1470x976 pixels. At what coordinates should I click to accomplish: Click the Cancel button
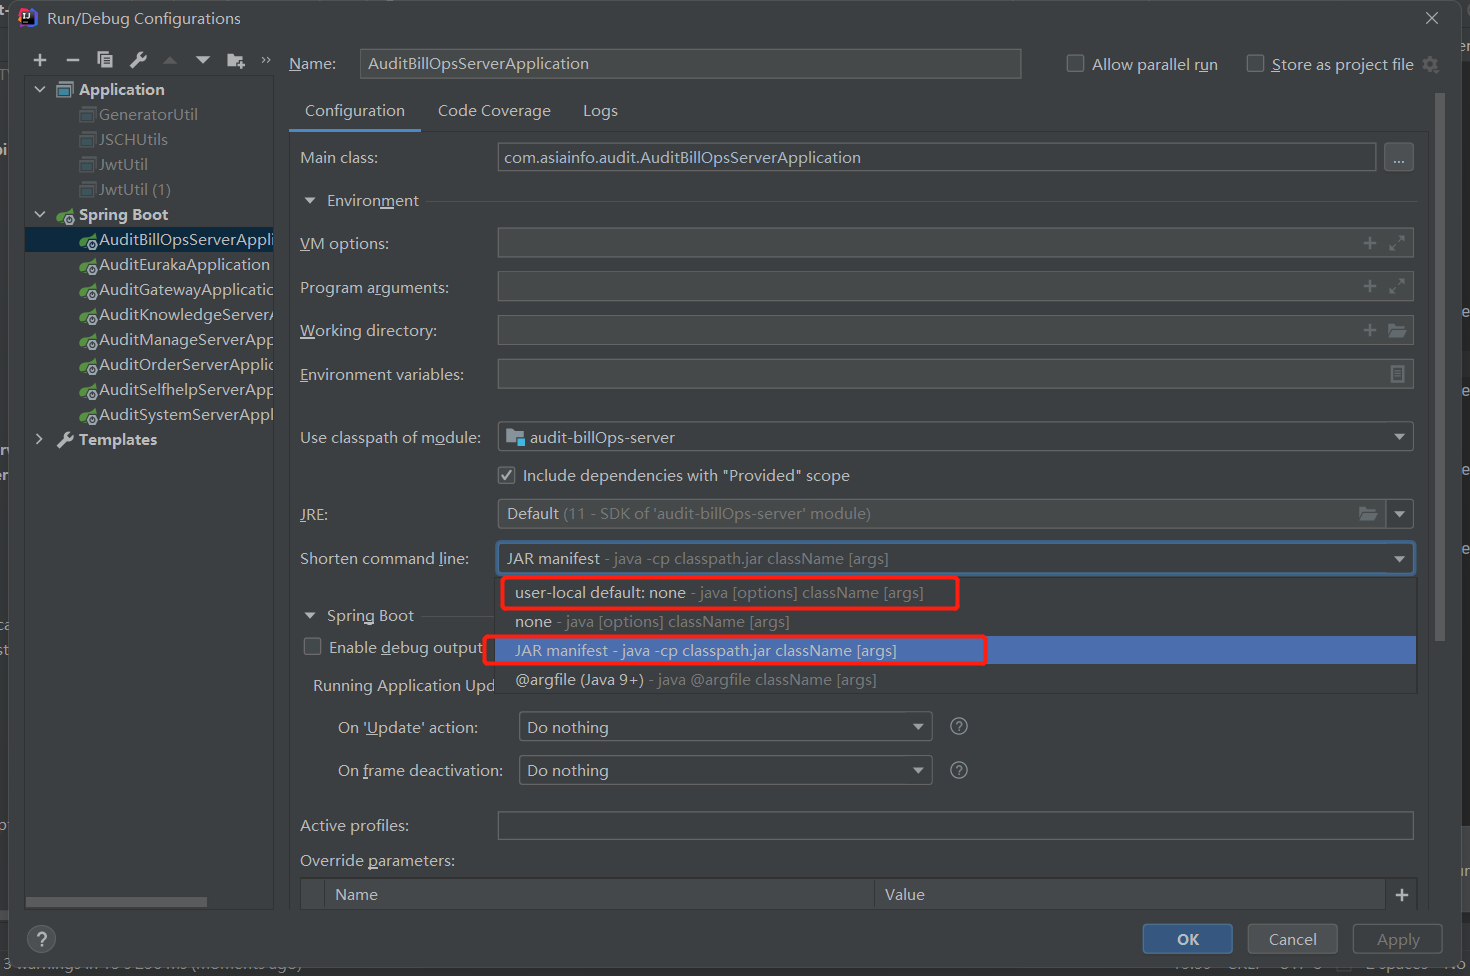coord(1292,939)
